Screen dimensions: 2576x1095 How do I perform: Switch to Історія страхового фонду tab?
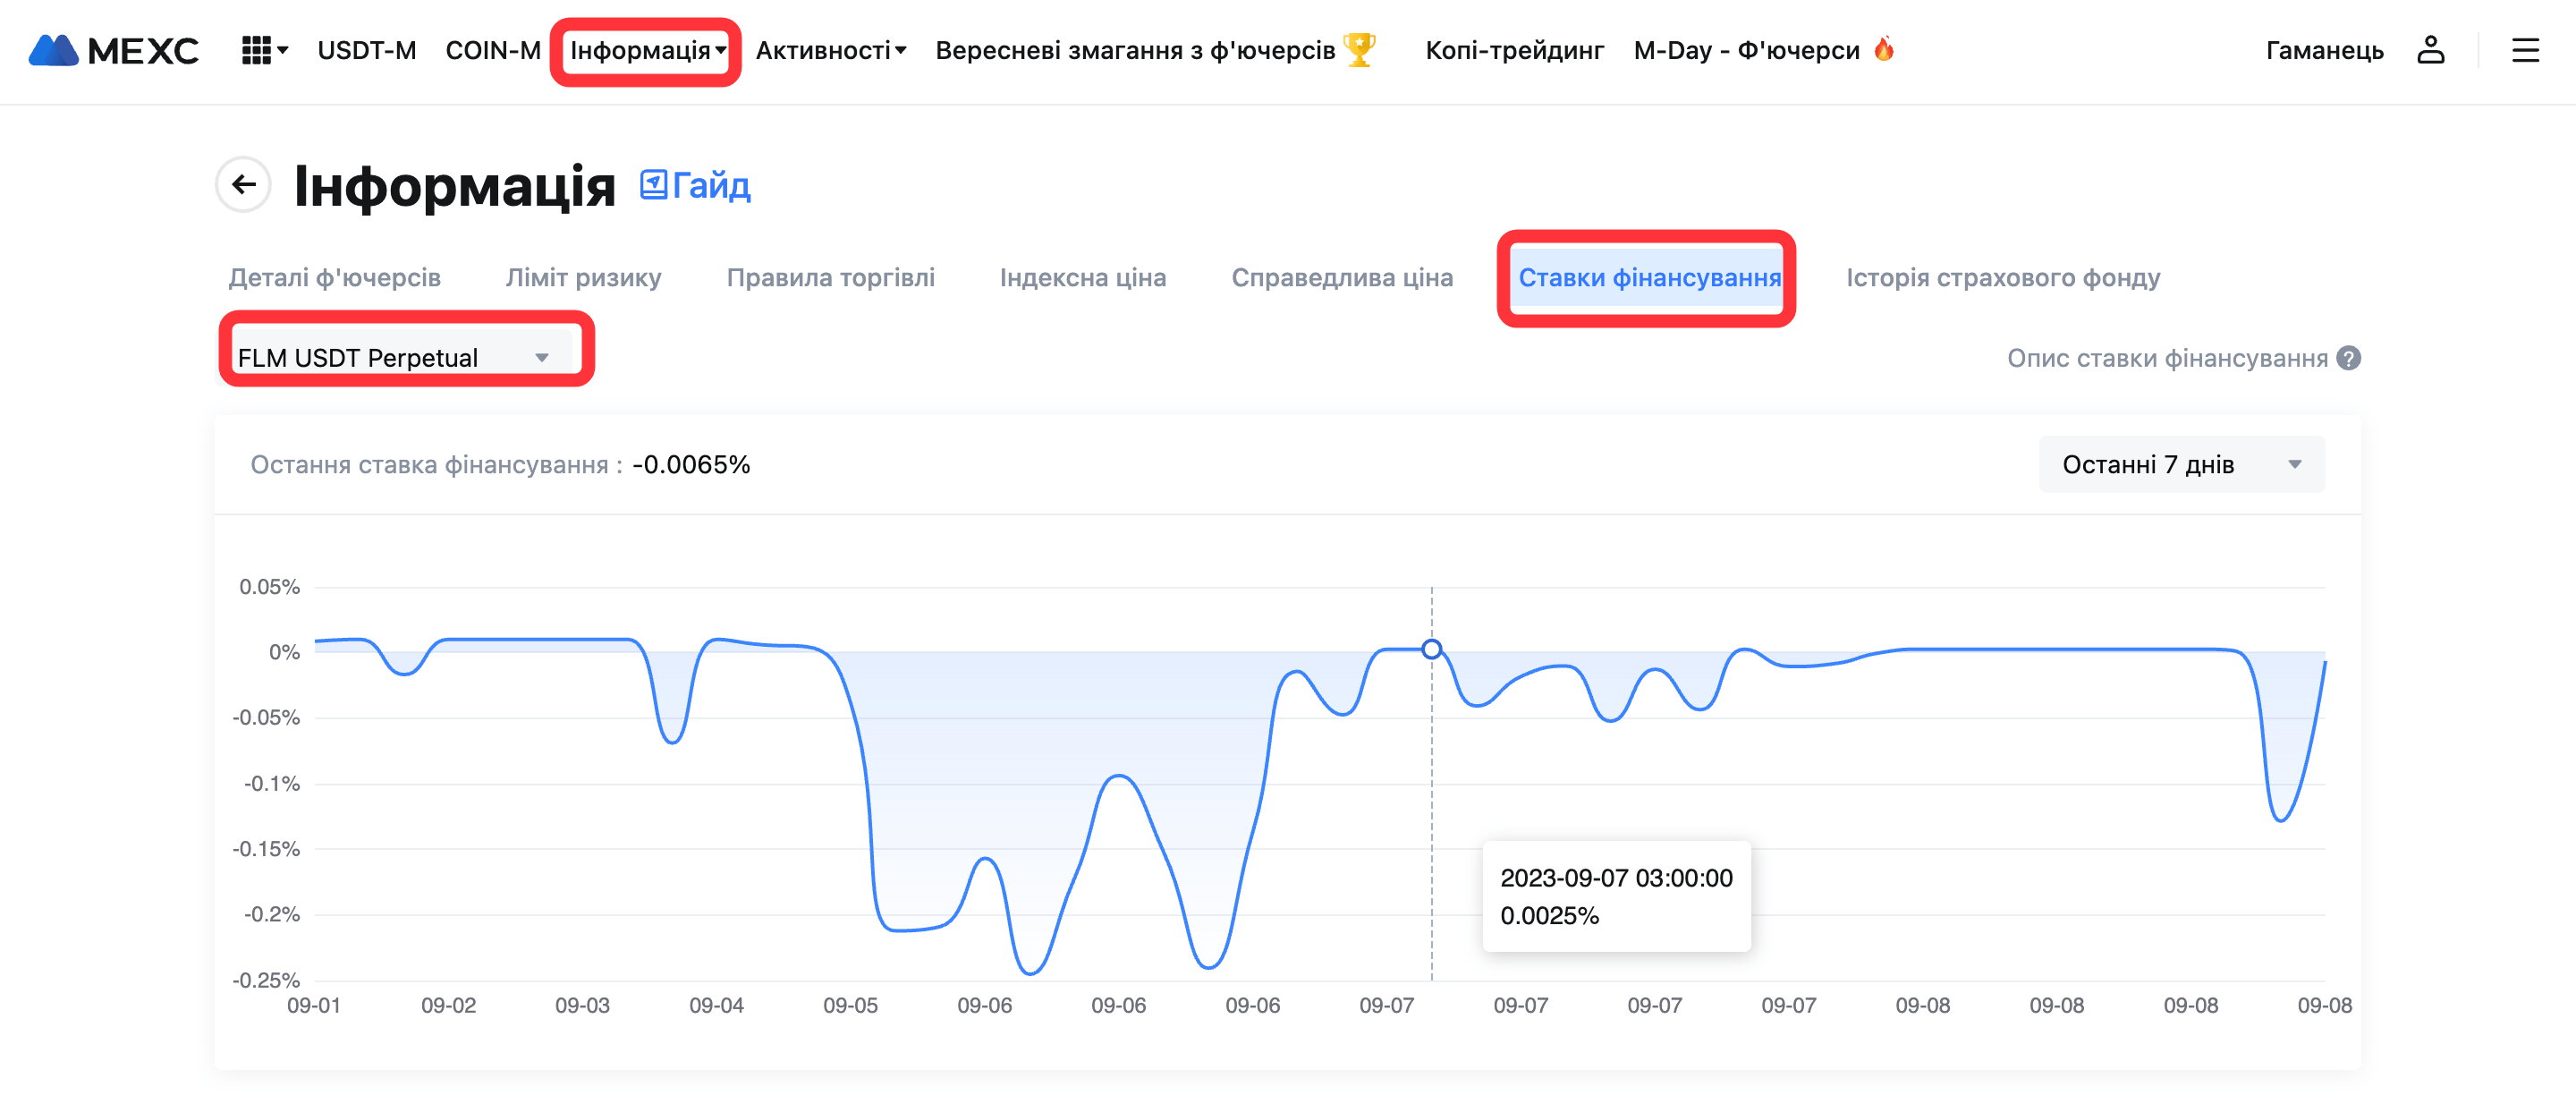pos(2002,277)
